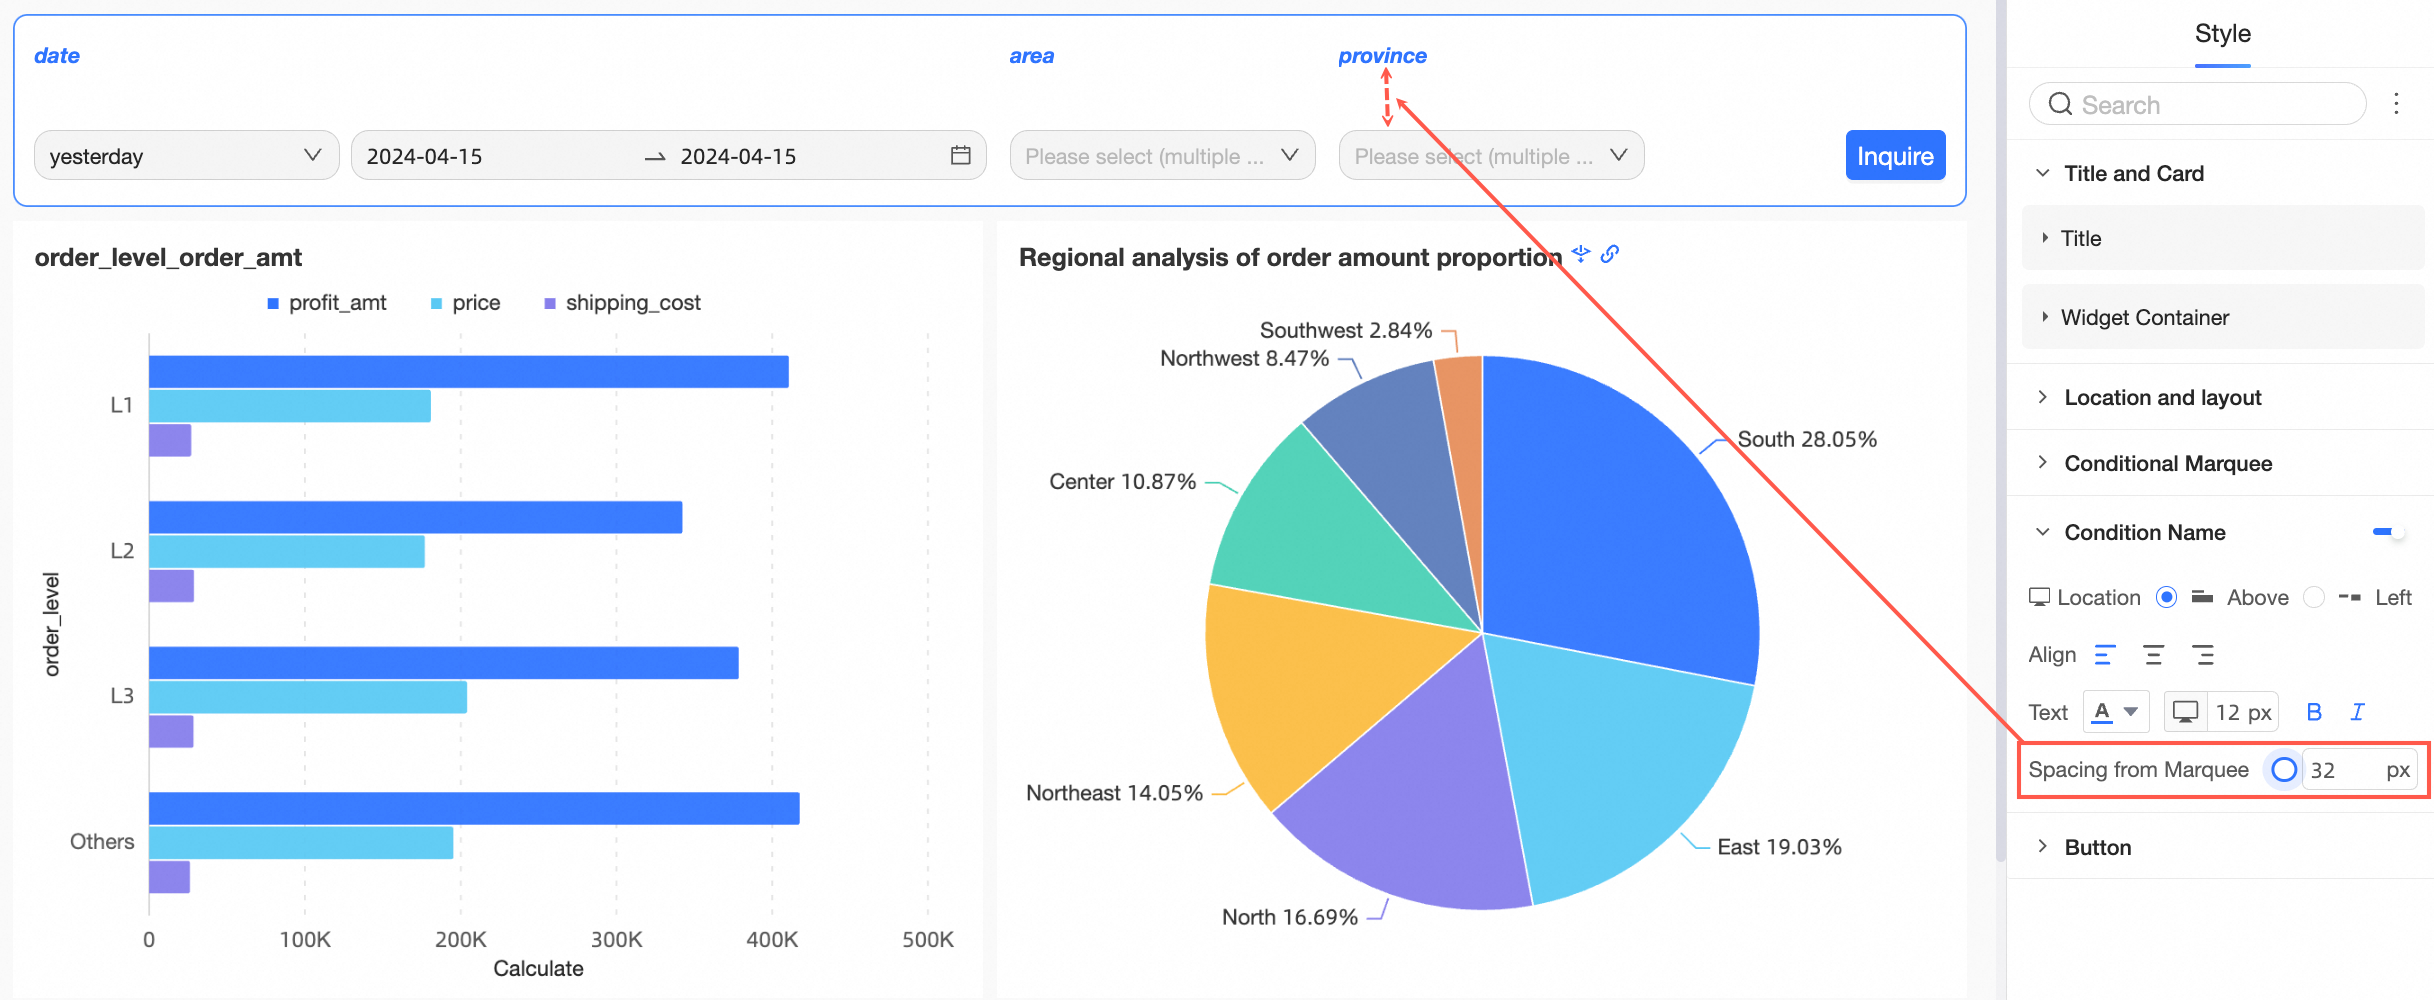Click the North 16.69% pie slice
This screenshot has height=1000, width=2434.
coord(1420,800)
